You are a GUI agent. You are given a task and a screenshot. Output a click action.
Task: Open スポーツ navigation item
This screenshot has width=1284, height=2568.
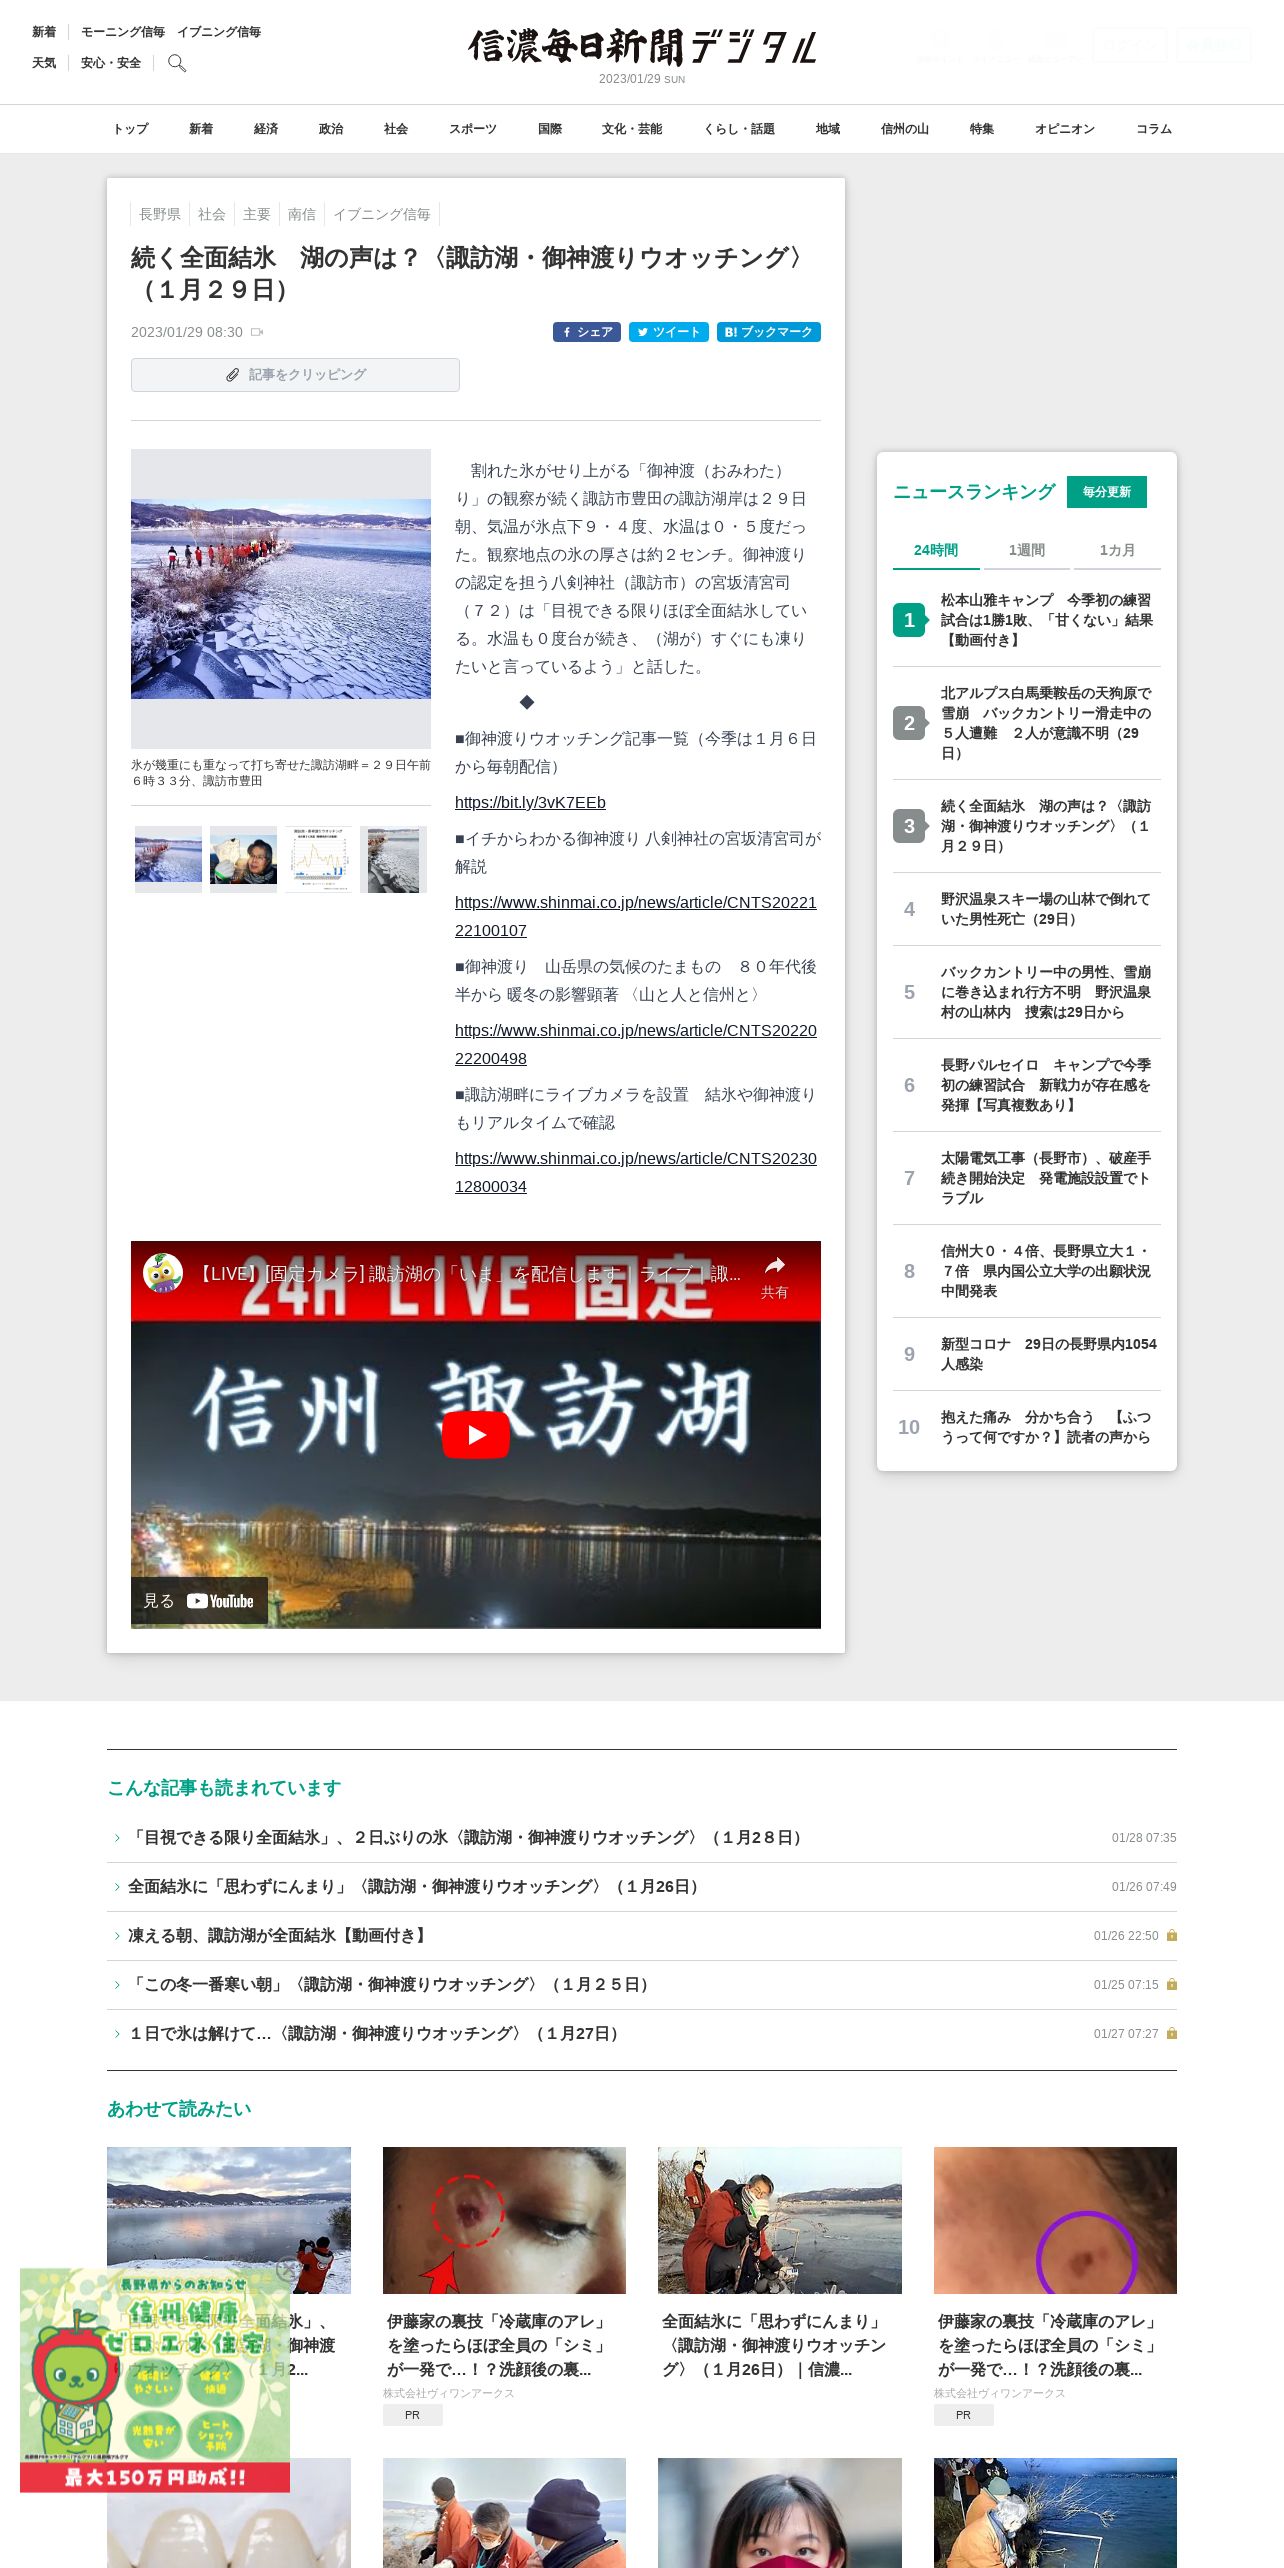coord(473,129)
